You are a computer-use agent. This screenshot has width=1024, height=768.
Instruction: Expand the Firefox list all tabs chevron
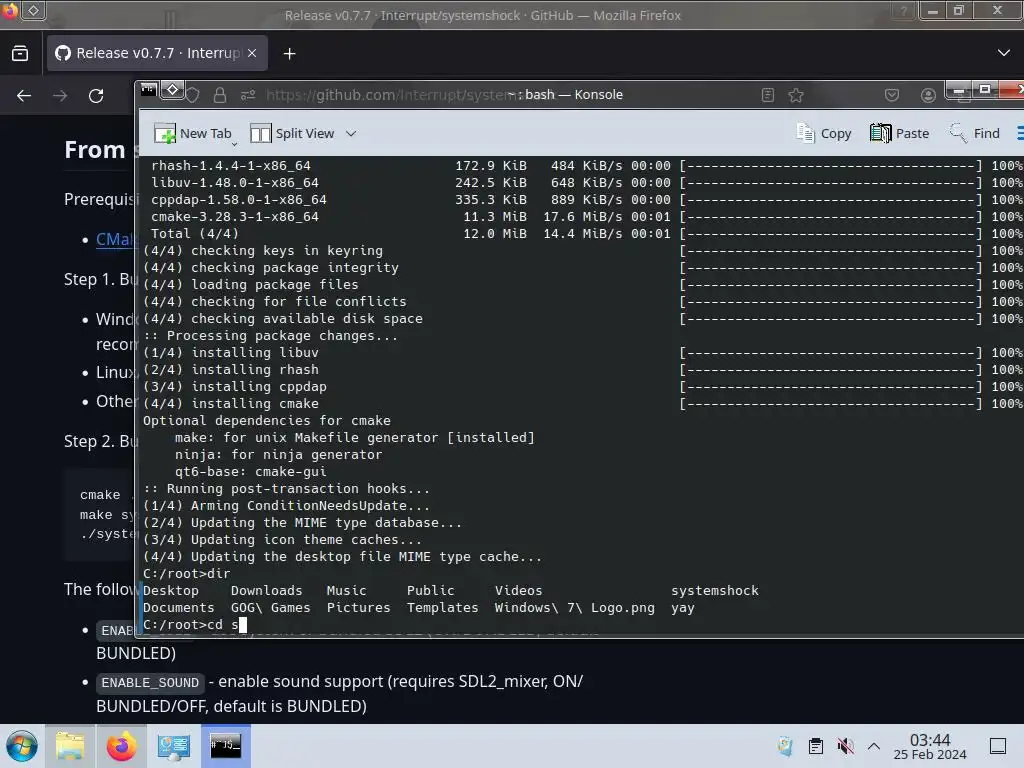tap(1004, 53)
